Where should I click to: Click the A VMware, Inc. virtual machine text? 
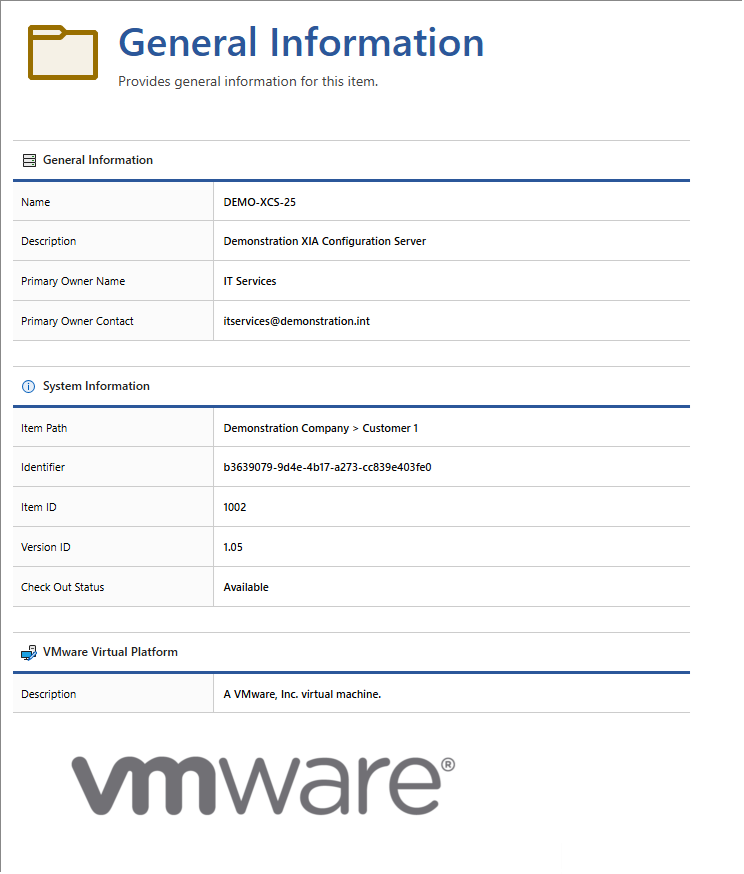pyautogui.click(x=302, y=694)
